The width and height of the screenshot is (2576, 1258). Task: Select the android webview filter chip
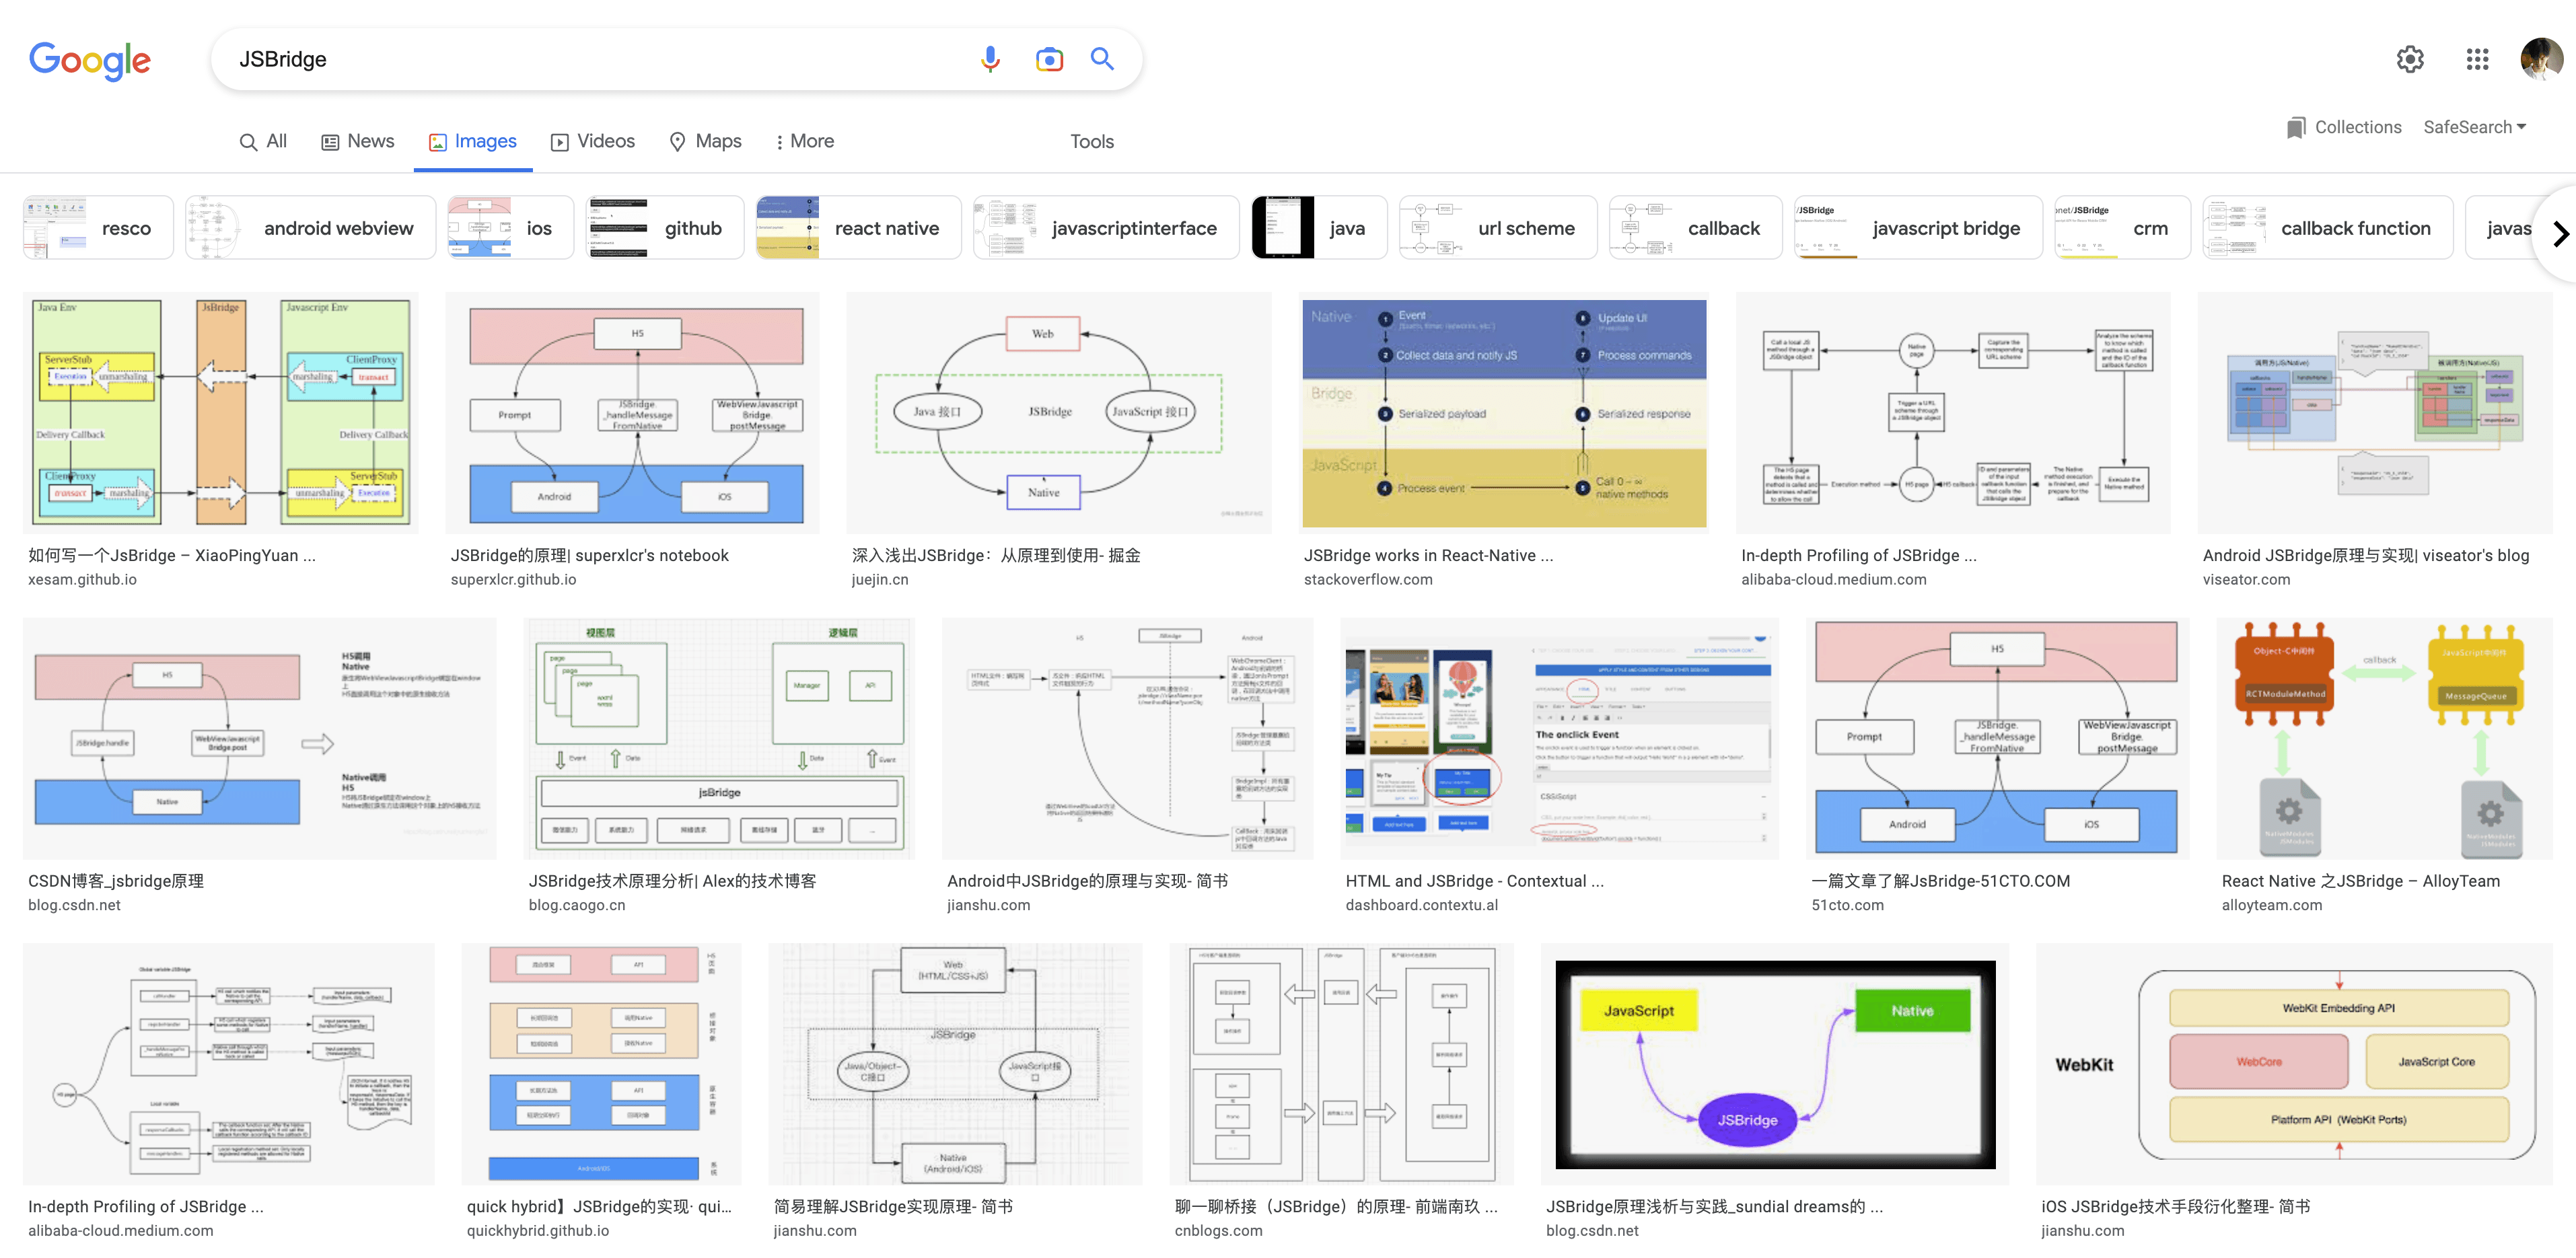(311, 228)
